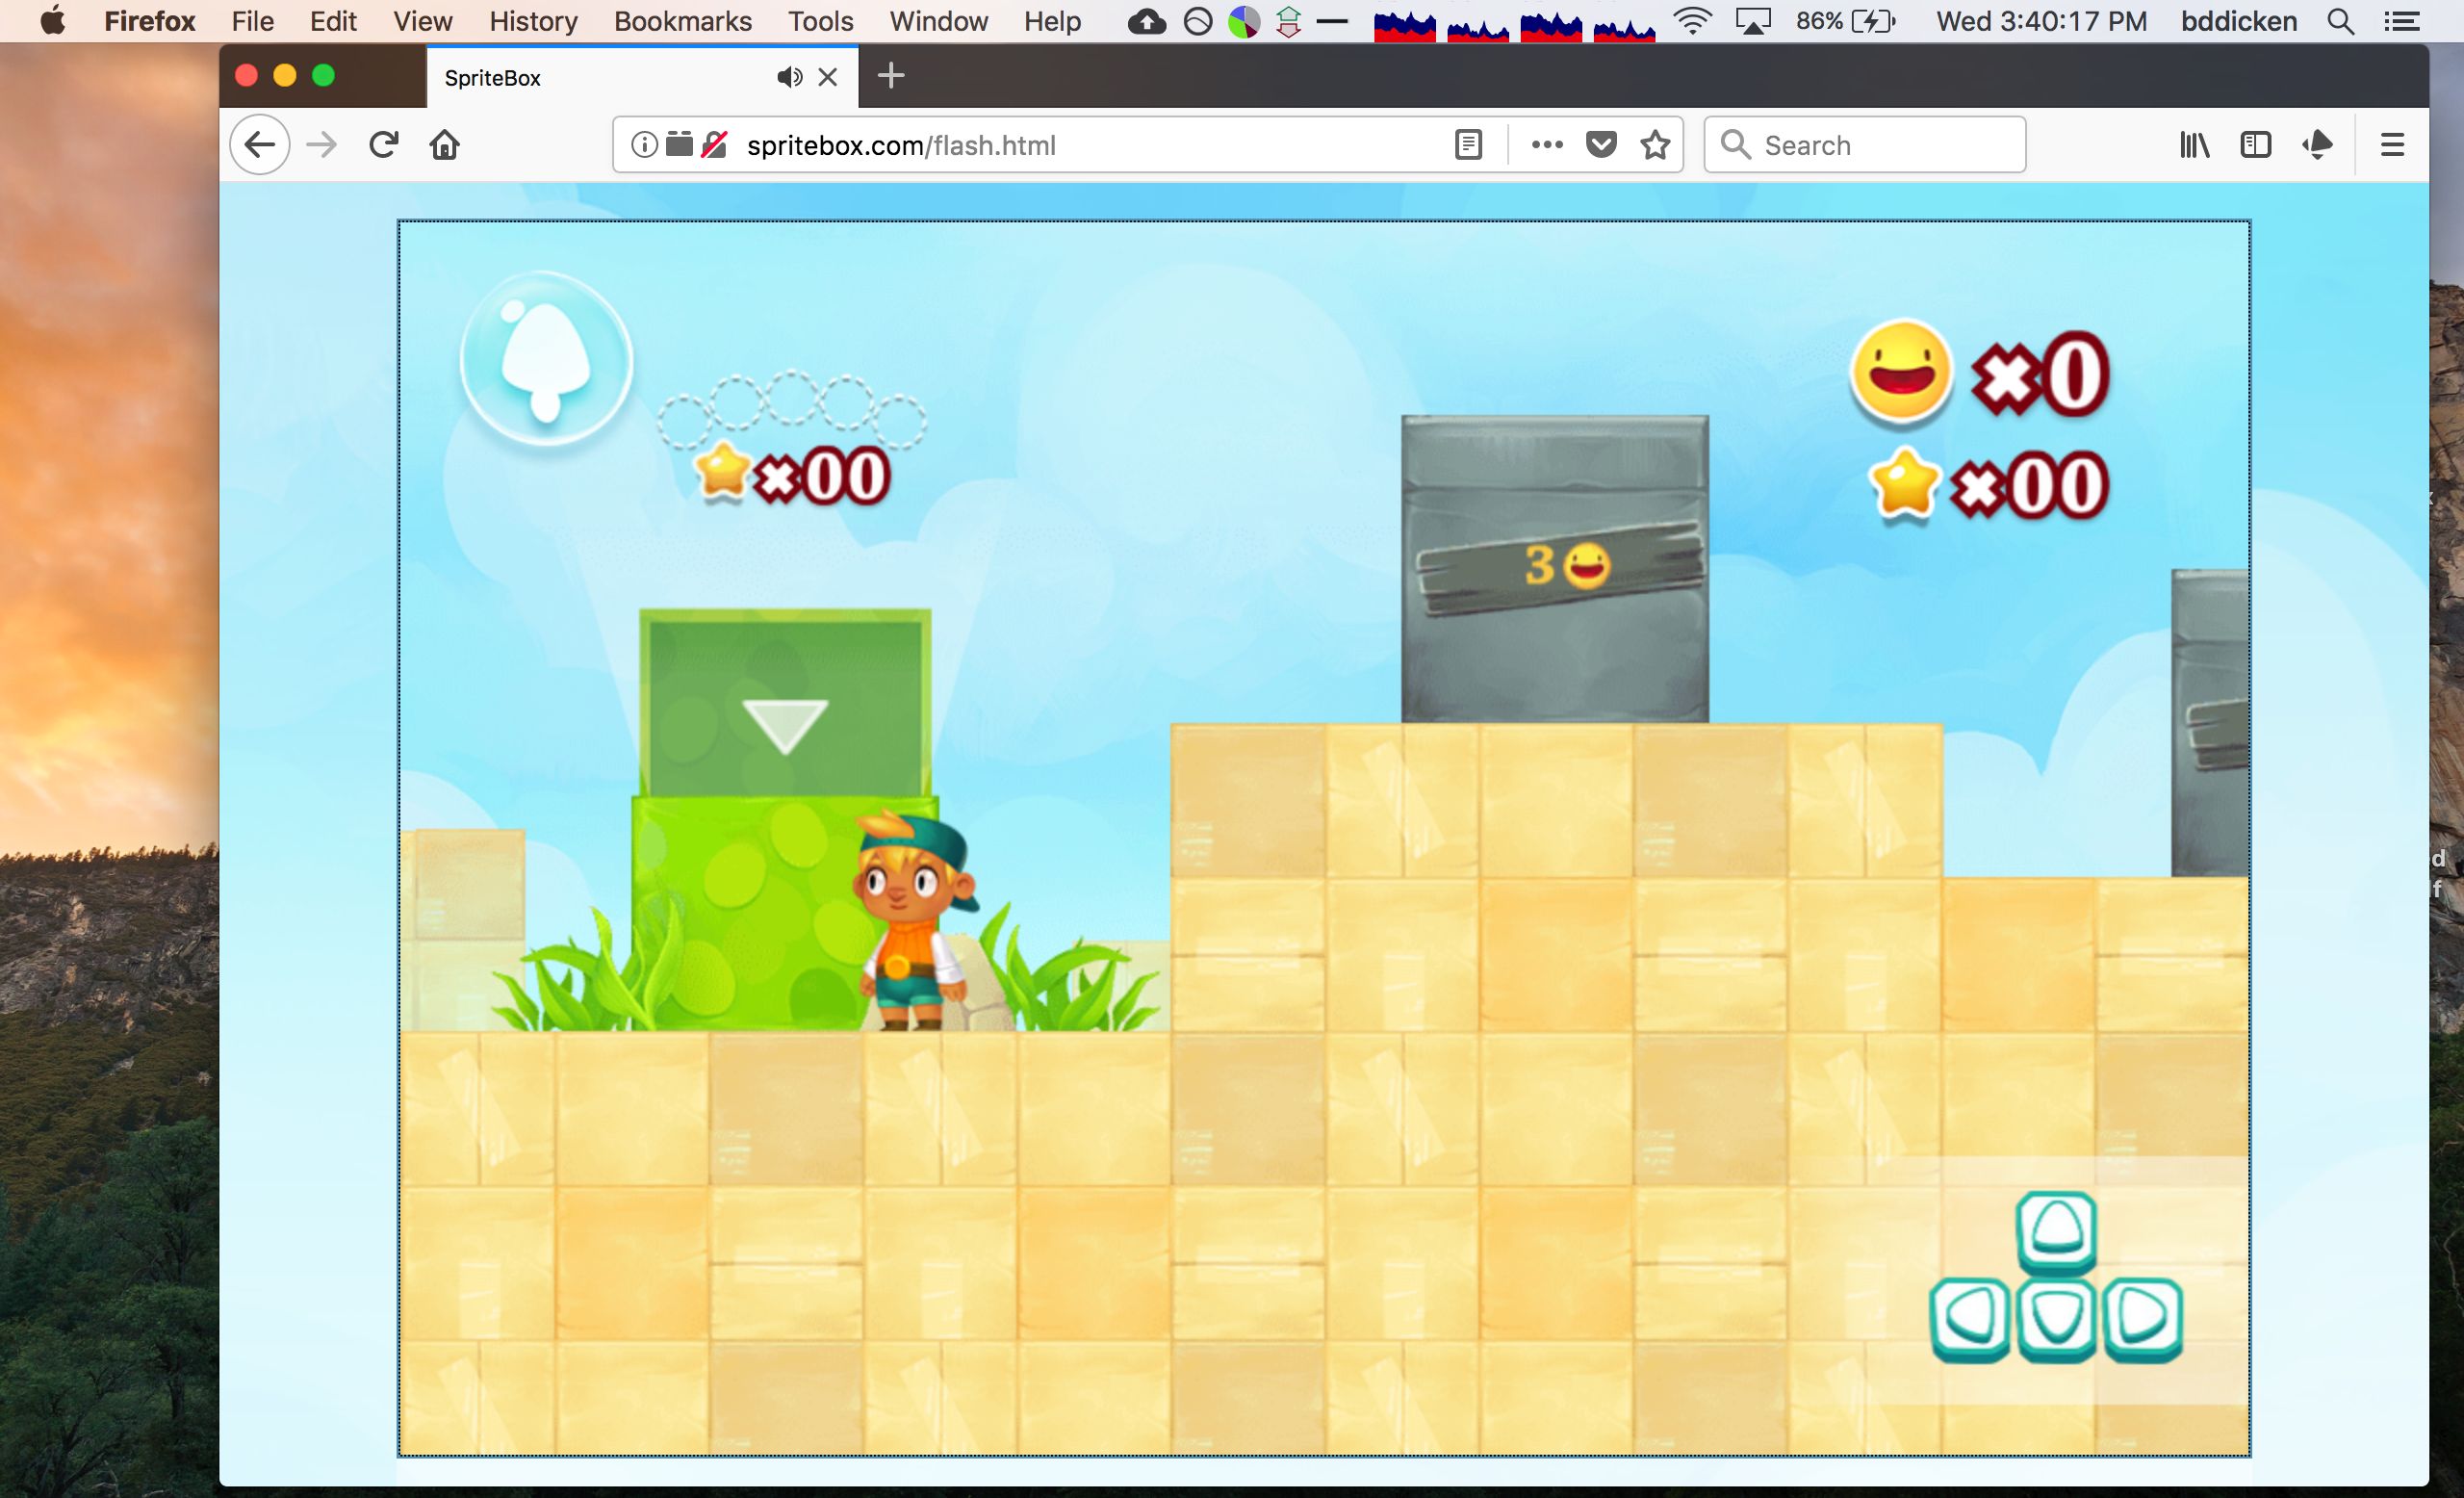Click the mushroom bubble in the game

pyautogui.click(x=546, y=360)
